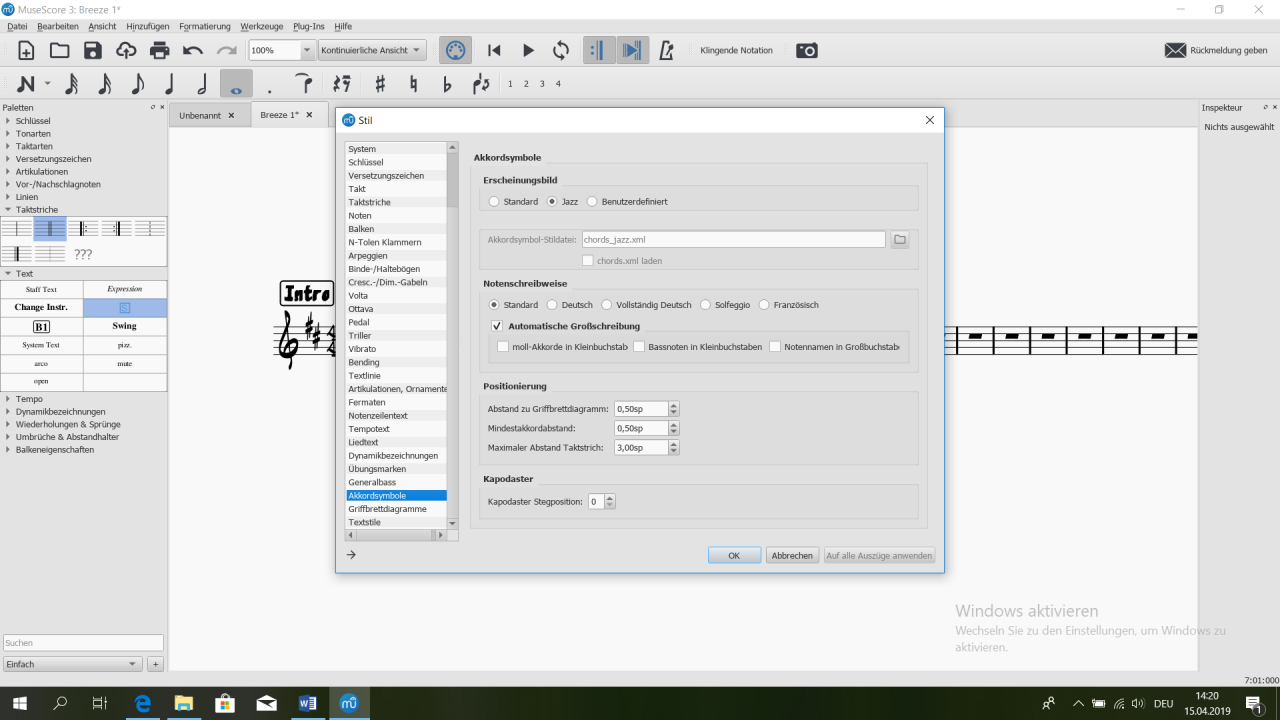Screen dimensions: 1280x720
Task: Open the zoom percentage dropdown
Action: [307, 50]
